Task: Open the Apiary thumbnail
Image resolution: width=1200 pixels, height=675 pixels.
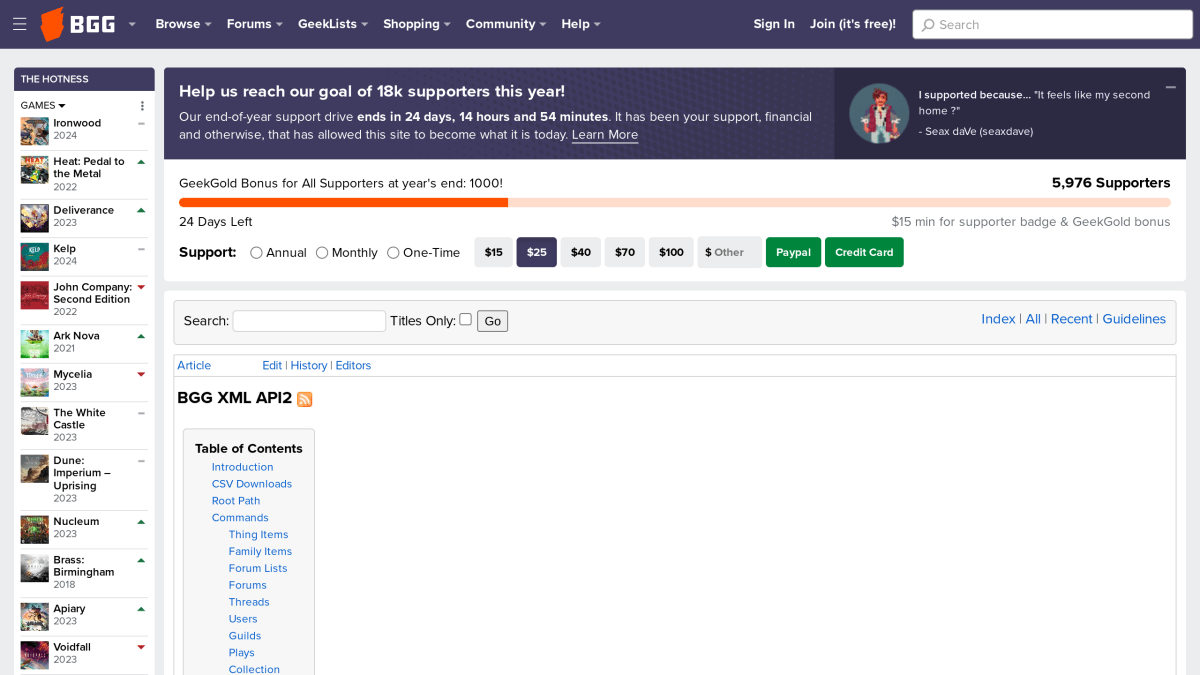Action: pyautogui.click(x=35, y=616)
